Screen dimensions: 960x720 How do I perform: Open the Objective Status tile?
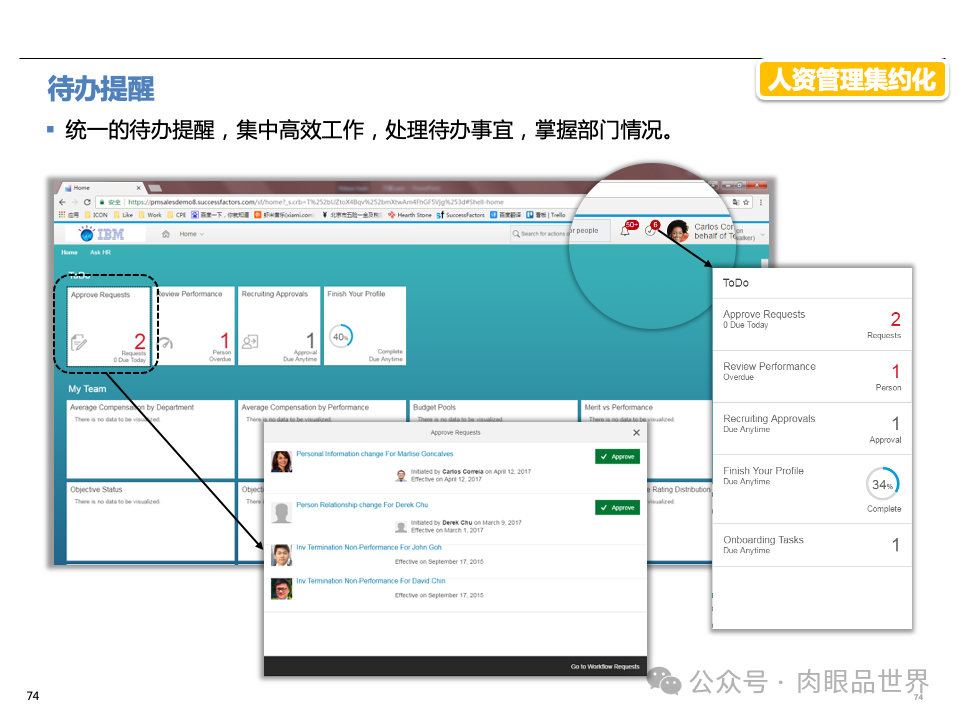(151, 521)
